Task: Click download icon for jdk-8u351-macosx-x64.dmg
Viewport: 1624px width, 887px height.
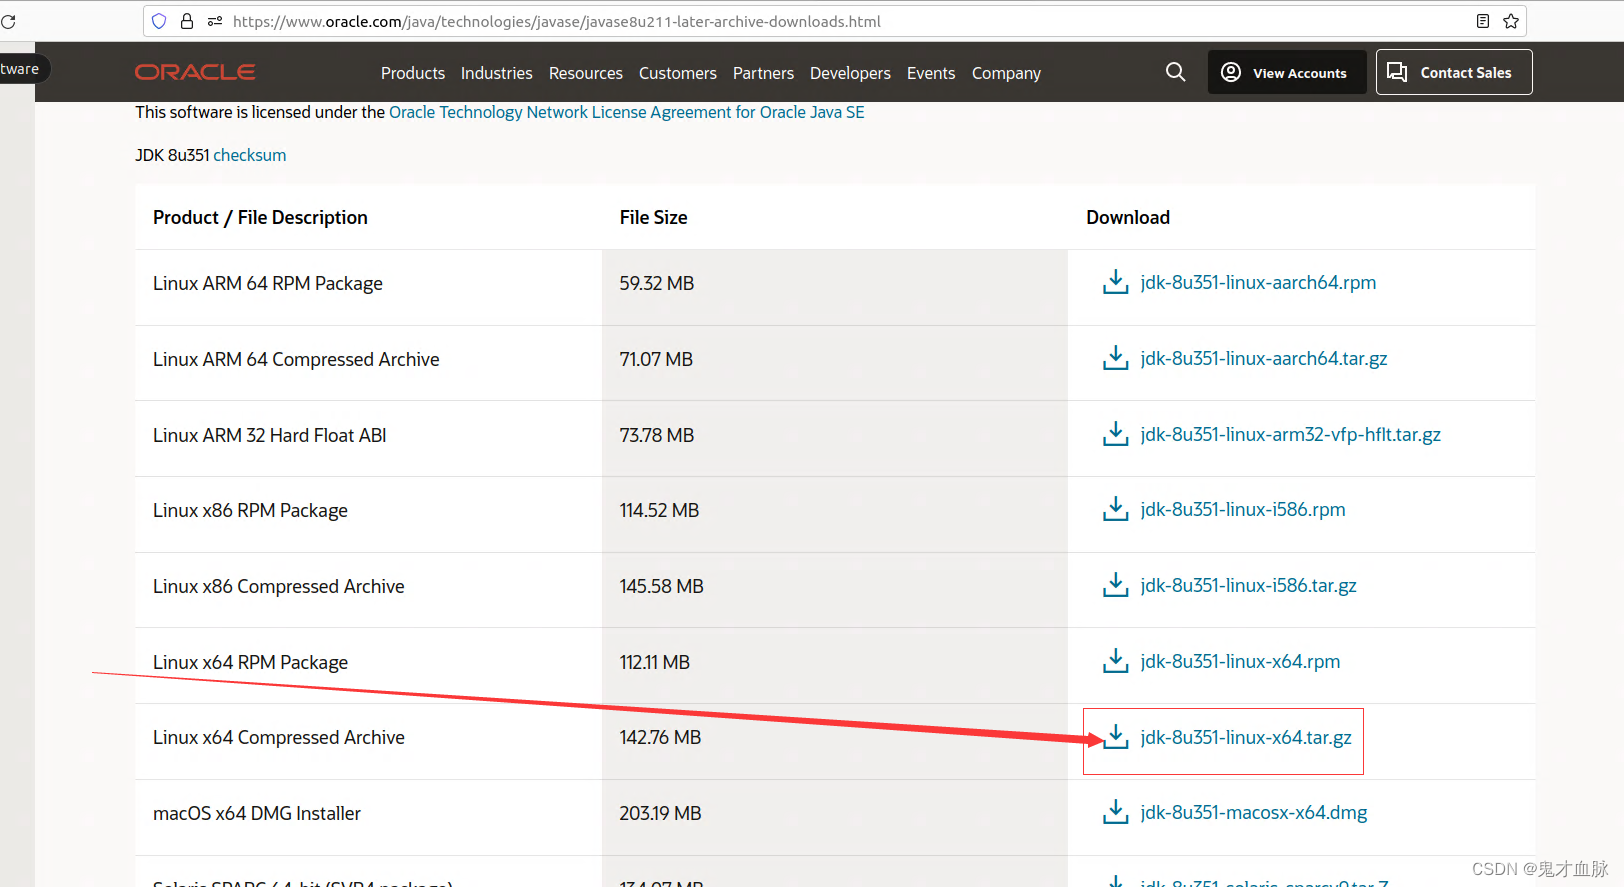Action: pos(1115,812)
